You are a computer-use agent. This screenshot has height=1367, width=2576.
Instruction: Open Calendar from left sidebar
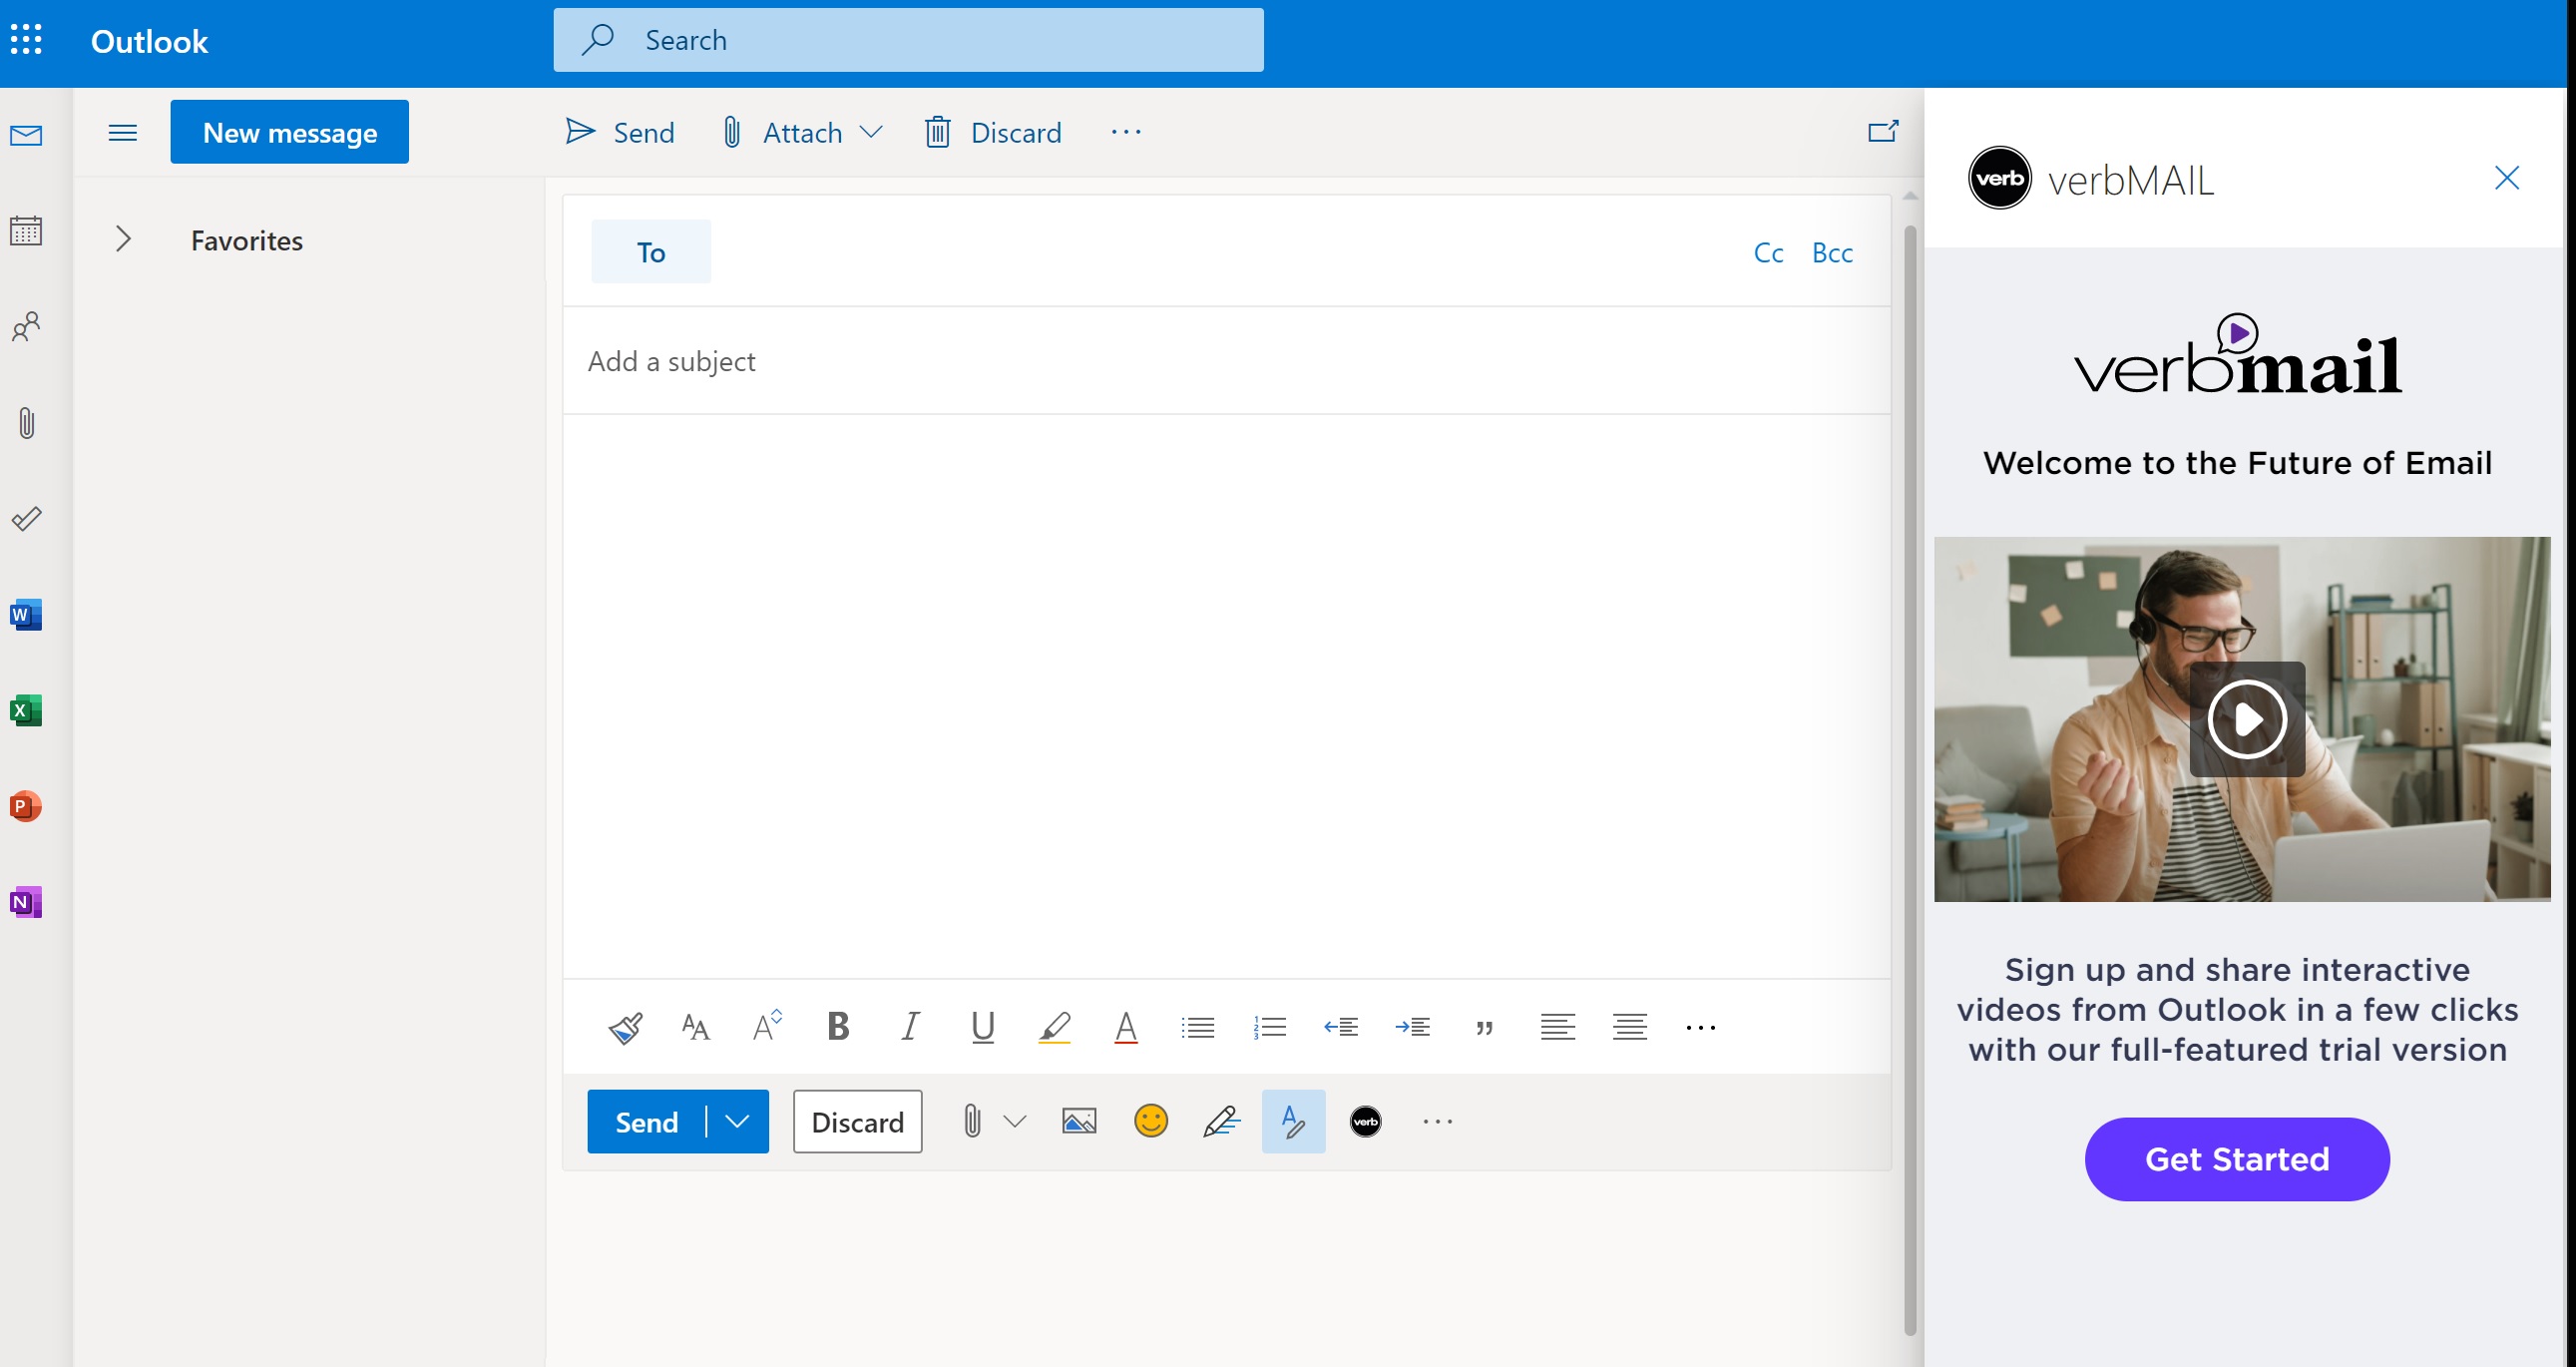(x=26, y=230)
